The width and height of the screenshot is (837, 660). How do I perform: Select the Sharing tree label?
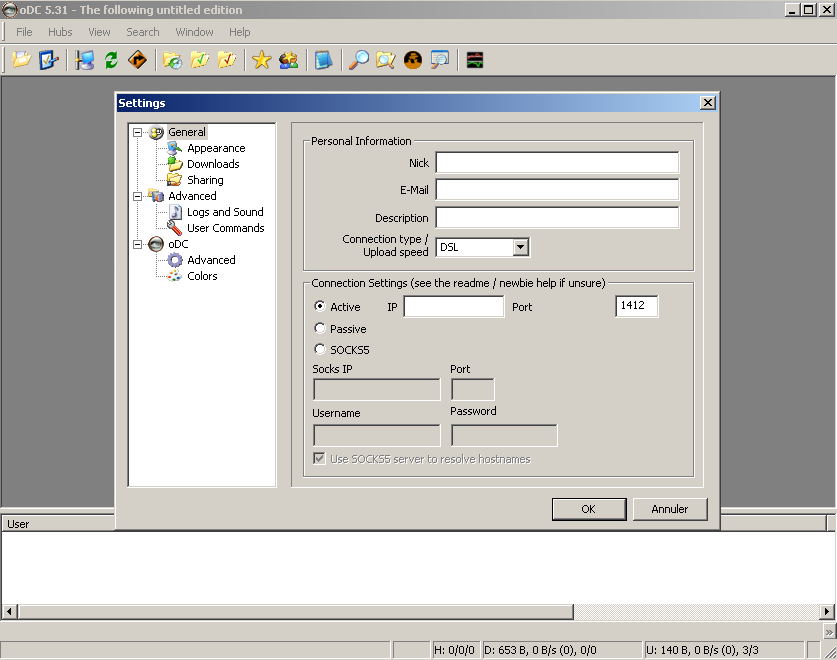pos(205,180)
